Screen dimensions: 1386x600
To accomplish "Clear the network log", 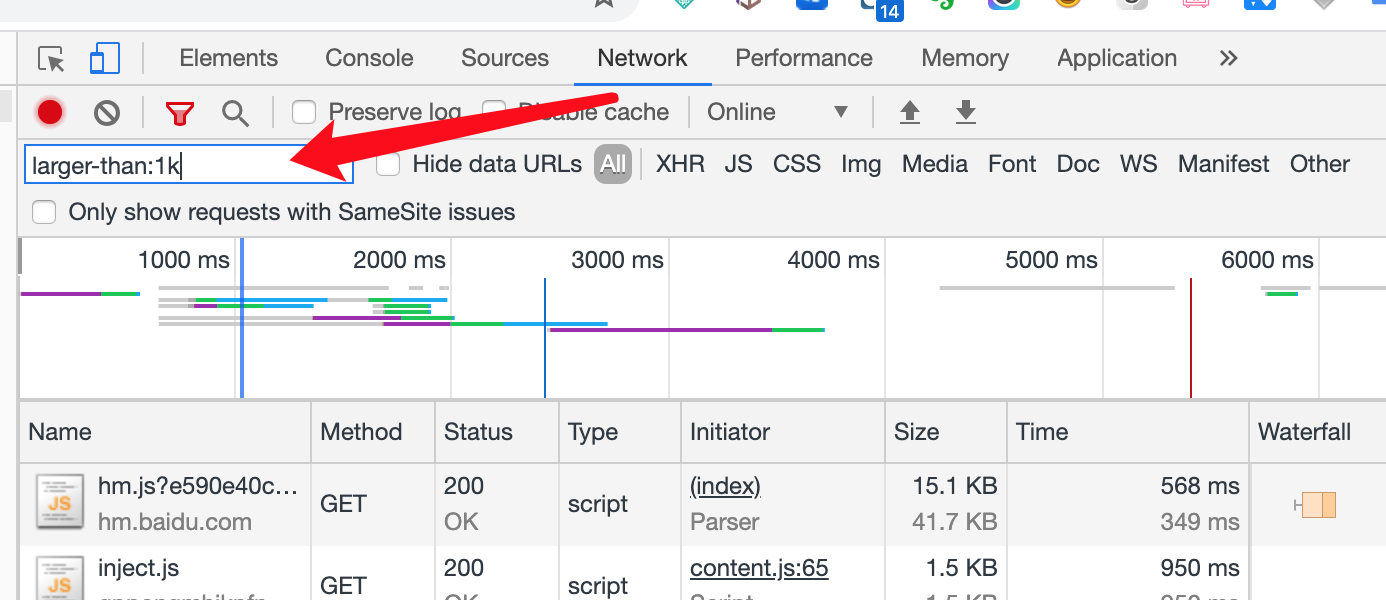I will point(107,113).
